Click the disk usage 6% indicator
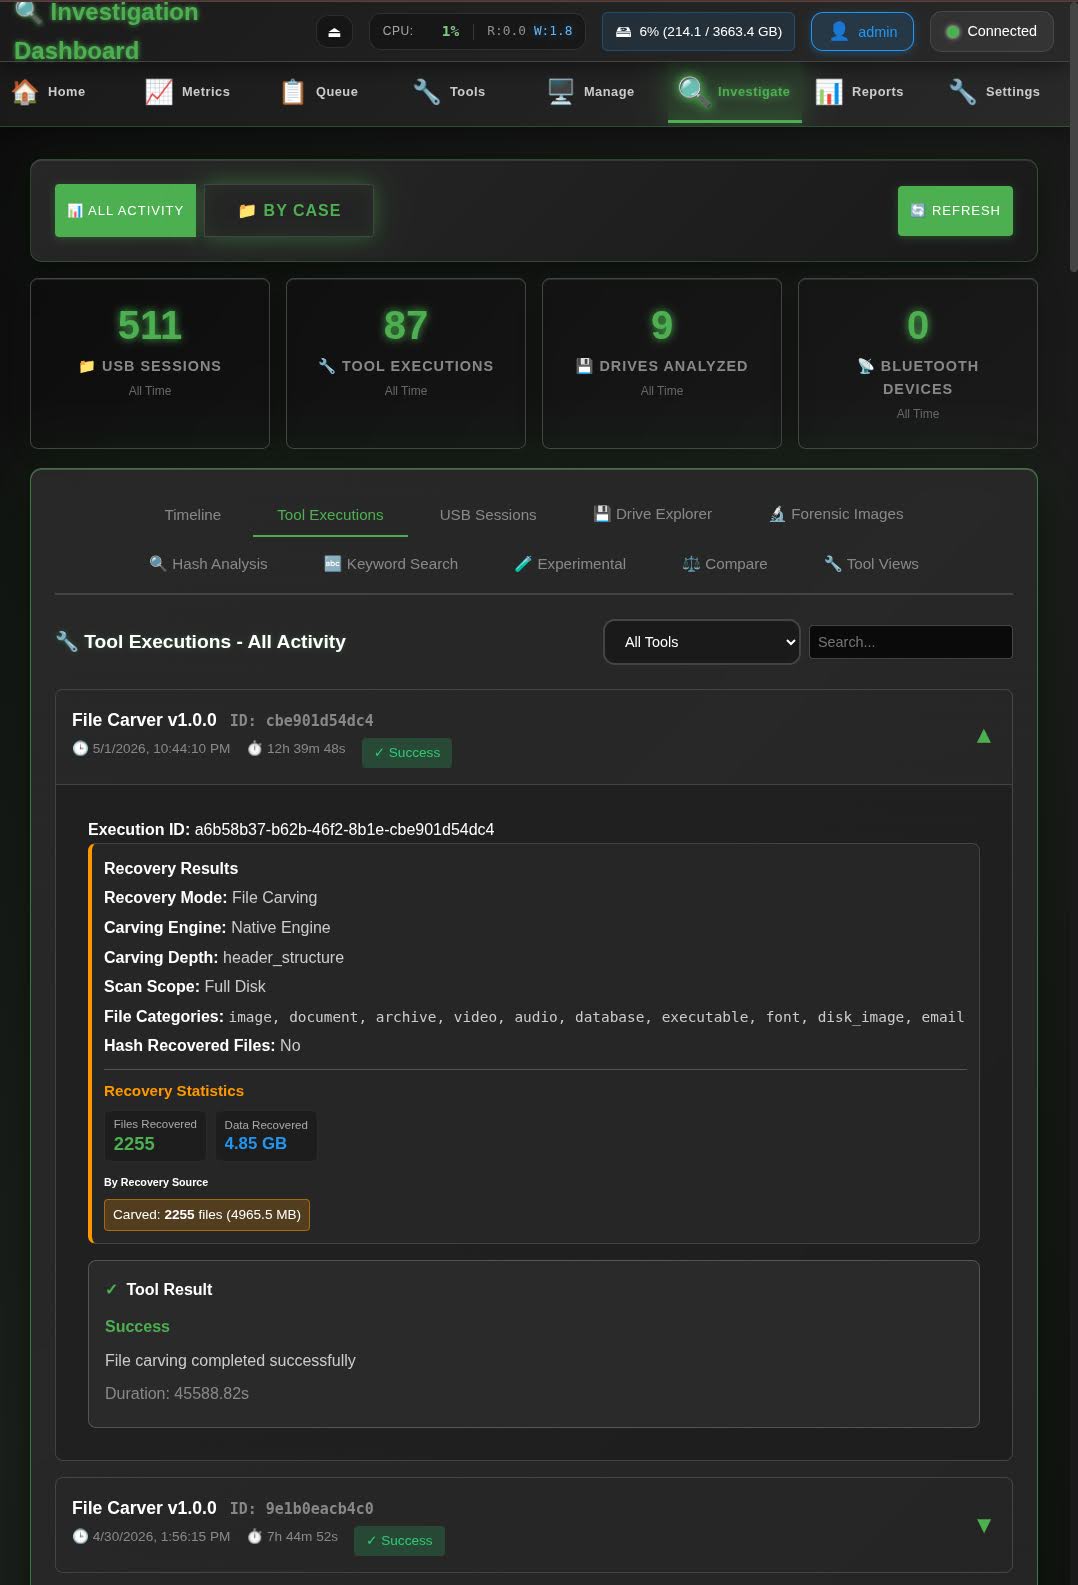Image resolution: width=1078 pixels, height=1585 pixels. coord(698,32)
